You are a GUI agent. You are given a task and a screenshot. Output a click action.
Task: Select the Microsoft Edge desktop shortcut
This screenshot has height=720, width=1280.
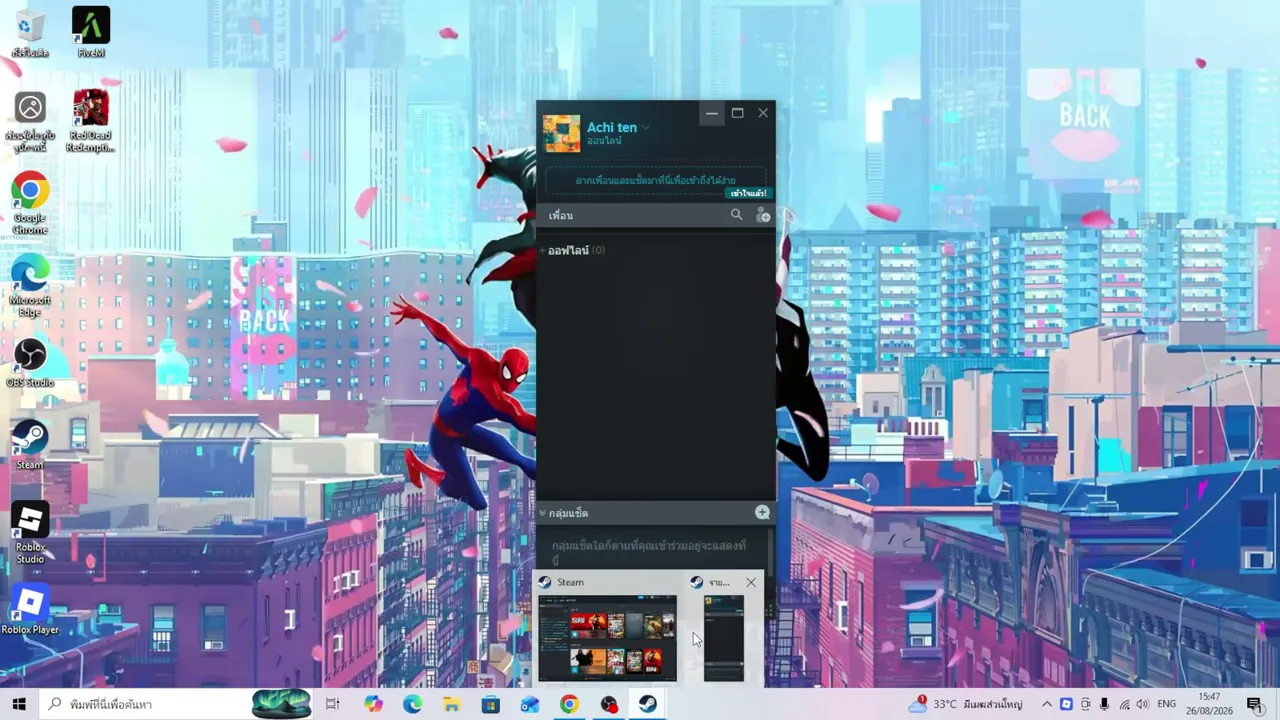(30, 286)
